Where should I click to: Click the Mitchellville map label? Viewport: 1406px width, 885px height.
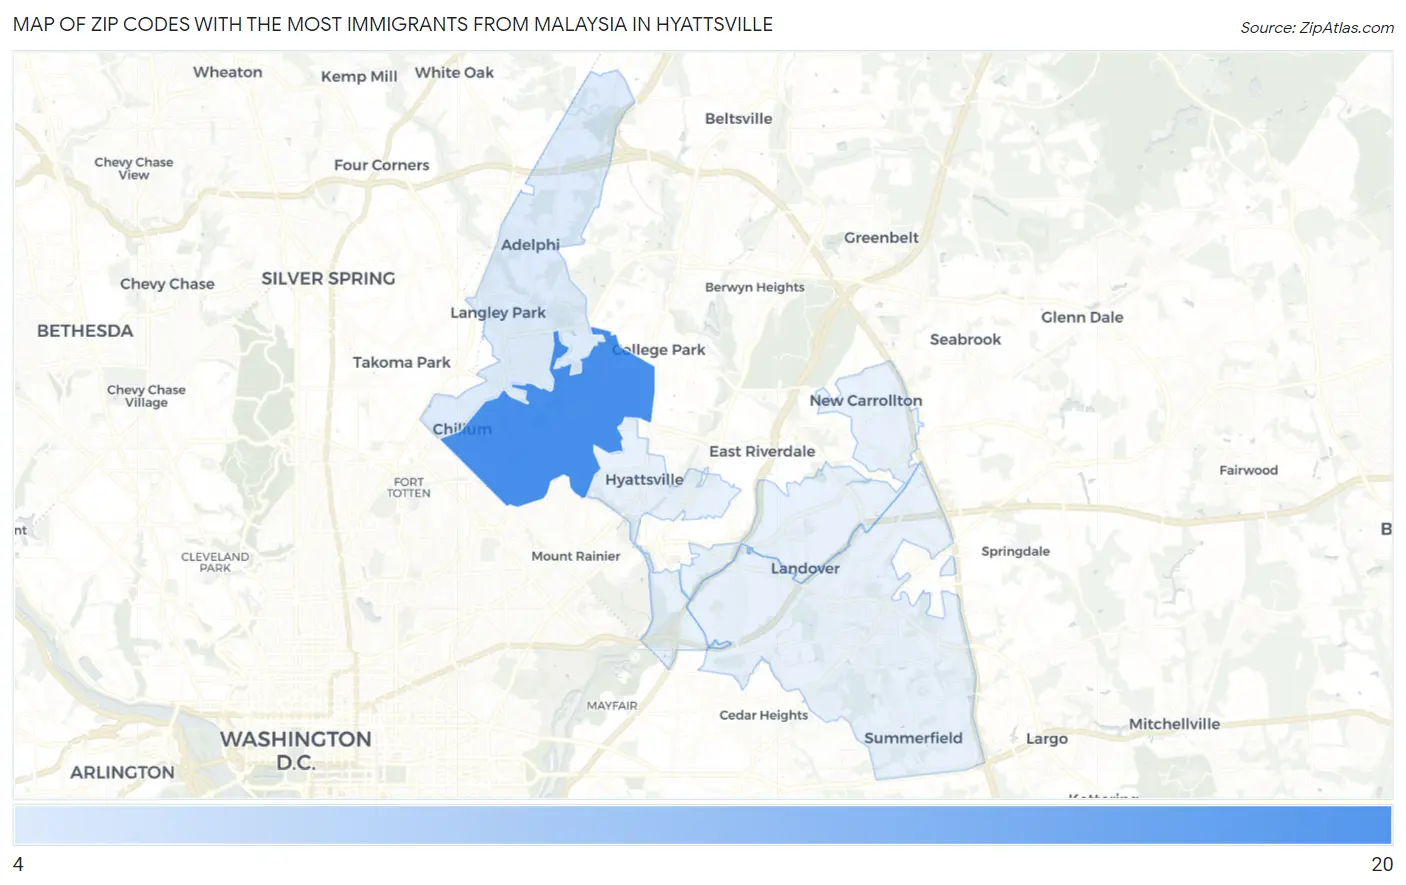point(1174,724)
